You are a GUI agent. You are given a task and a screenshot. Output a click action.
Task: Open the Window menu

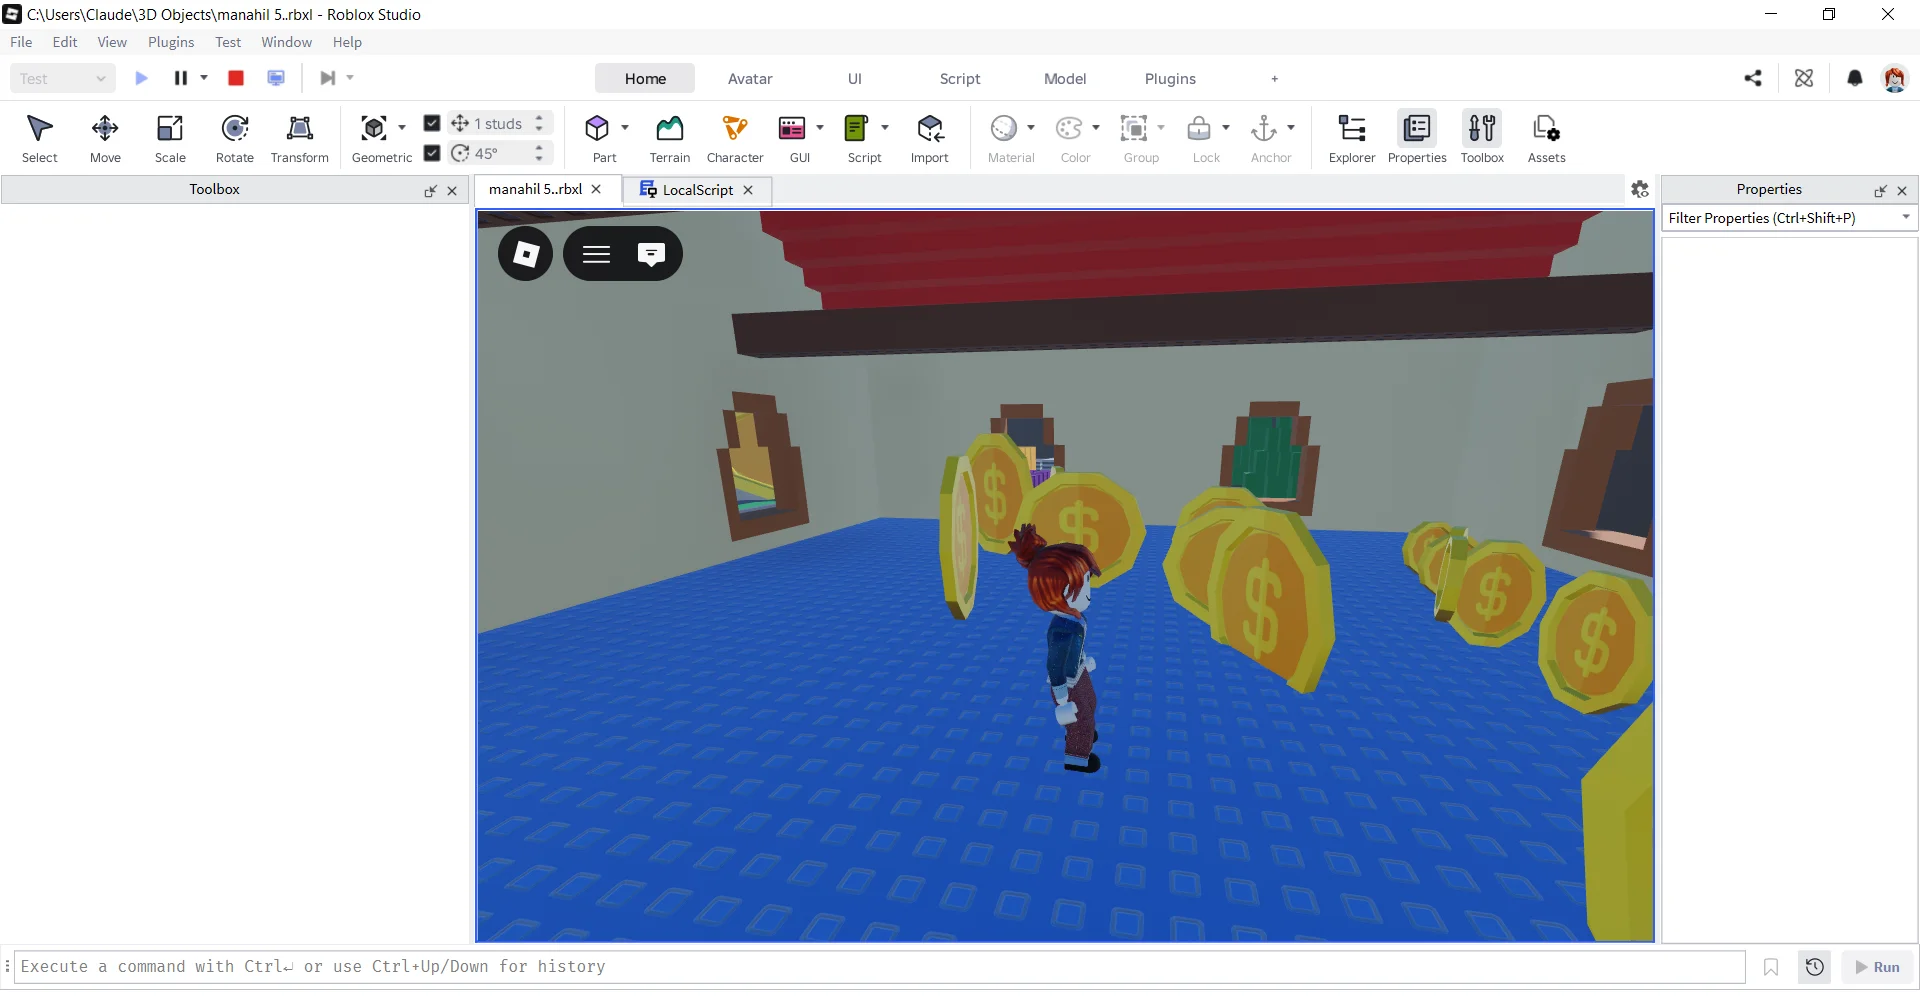coord(286,42)
